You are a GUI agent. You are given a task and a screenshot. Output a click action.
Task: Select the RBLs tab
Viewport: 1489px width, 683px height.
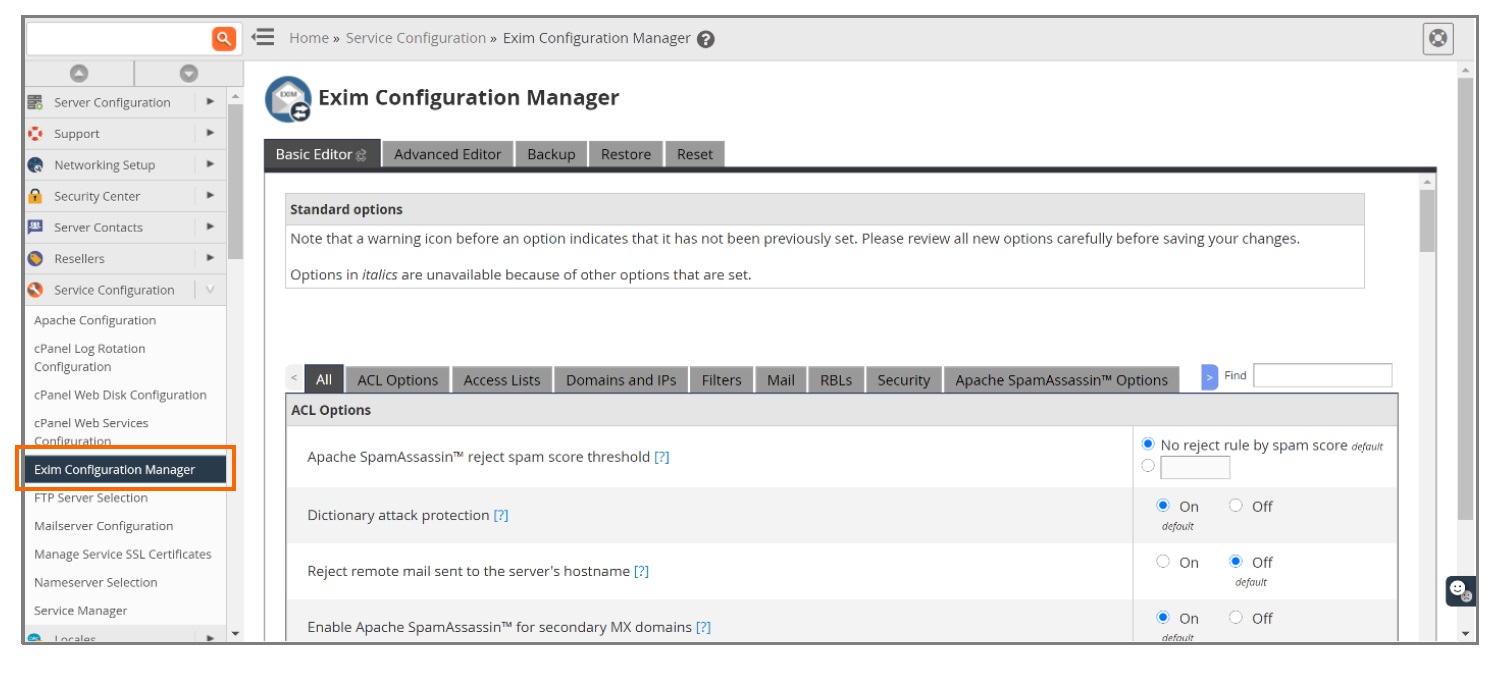tap(836, 380)
